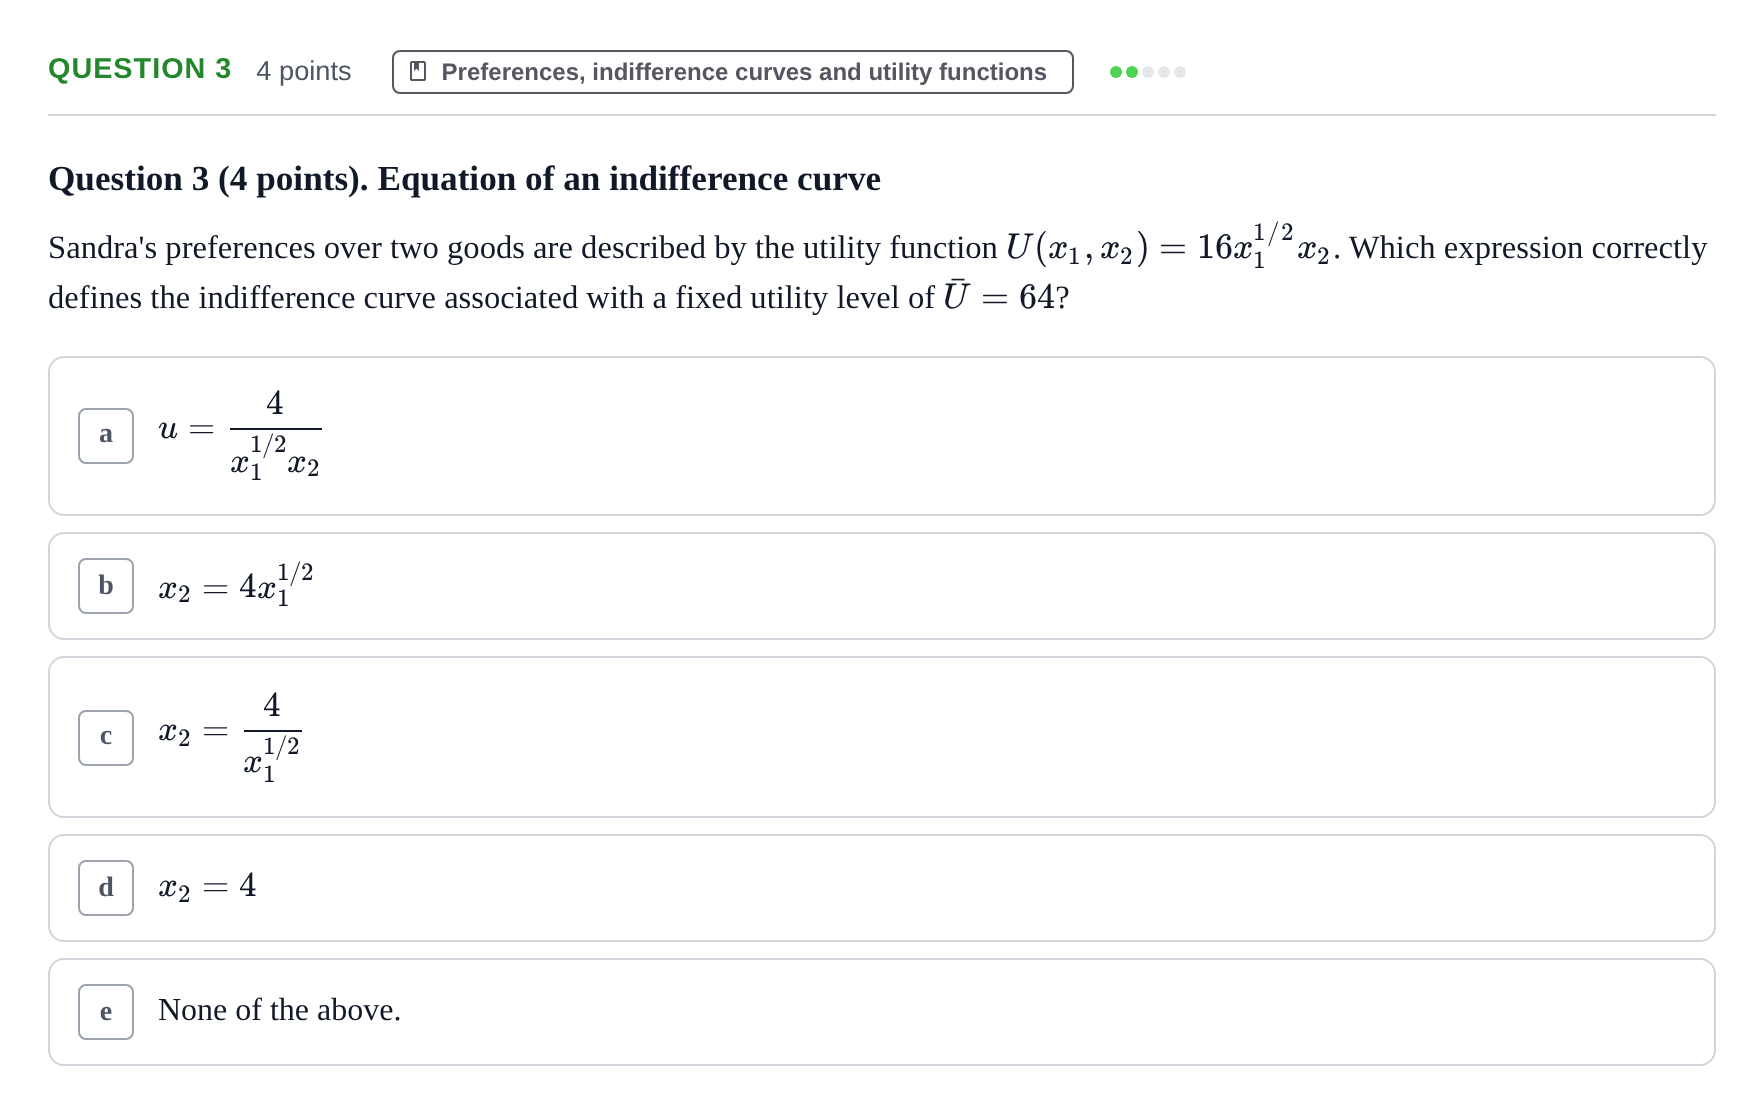Click the 4 points label

(304, 71)
